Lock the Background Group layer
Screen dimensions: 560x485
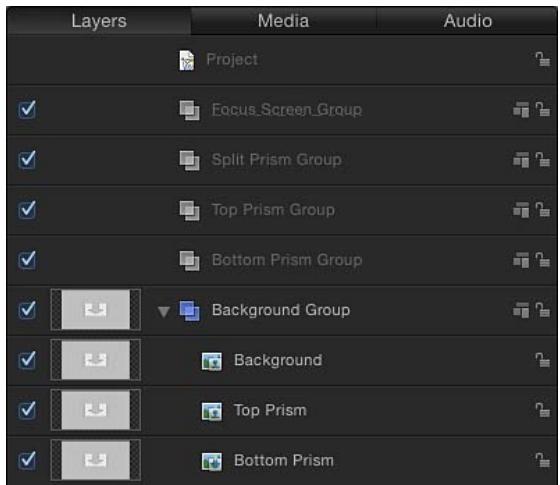(x=542, y=310)
